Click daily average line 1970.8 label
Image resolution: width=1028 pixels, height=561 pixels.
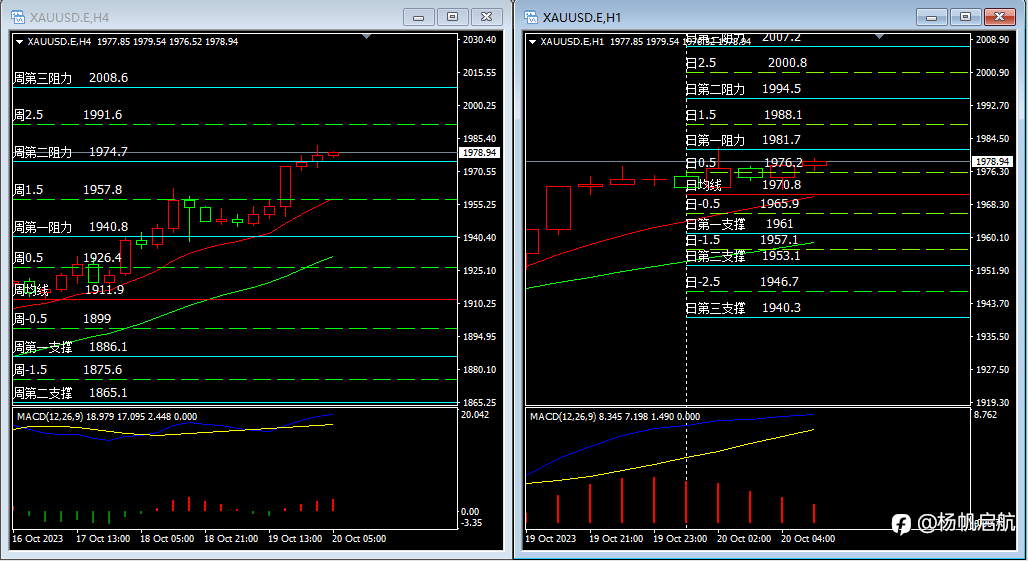[743, 185]
